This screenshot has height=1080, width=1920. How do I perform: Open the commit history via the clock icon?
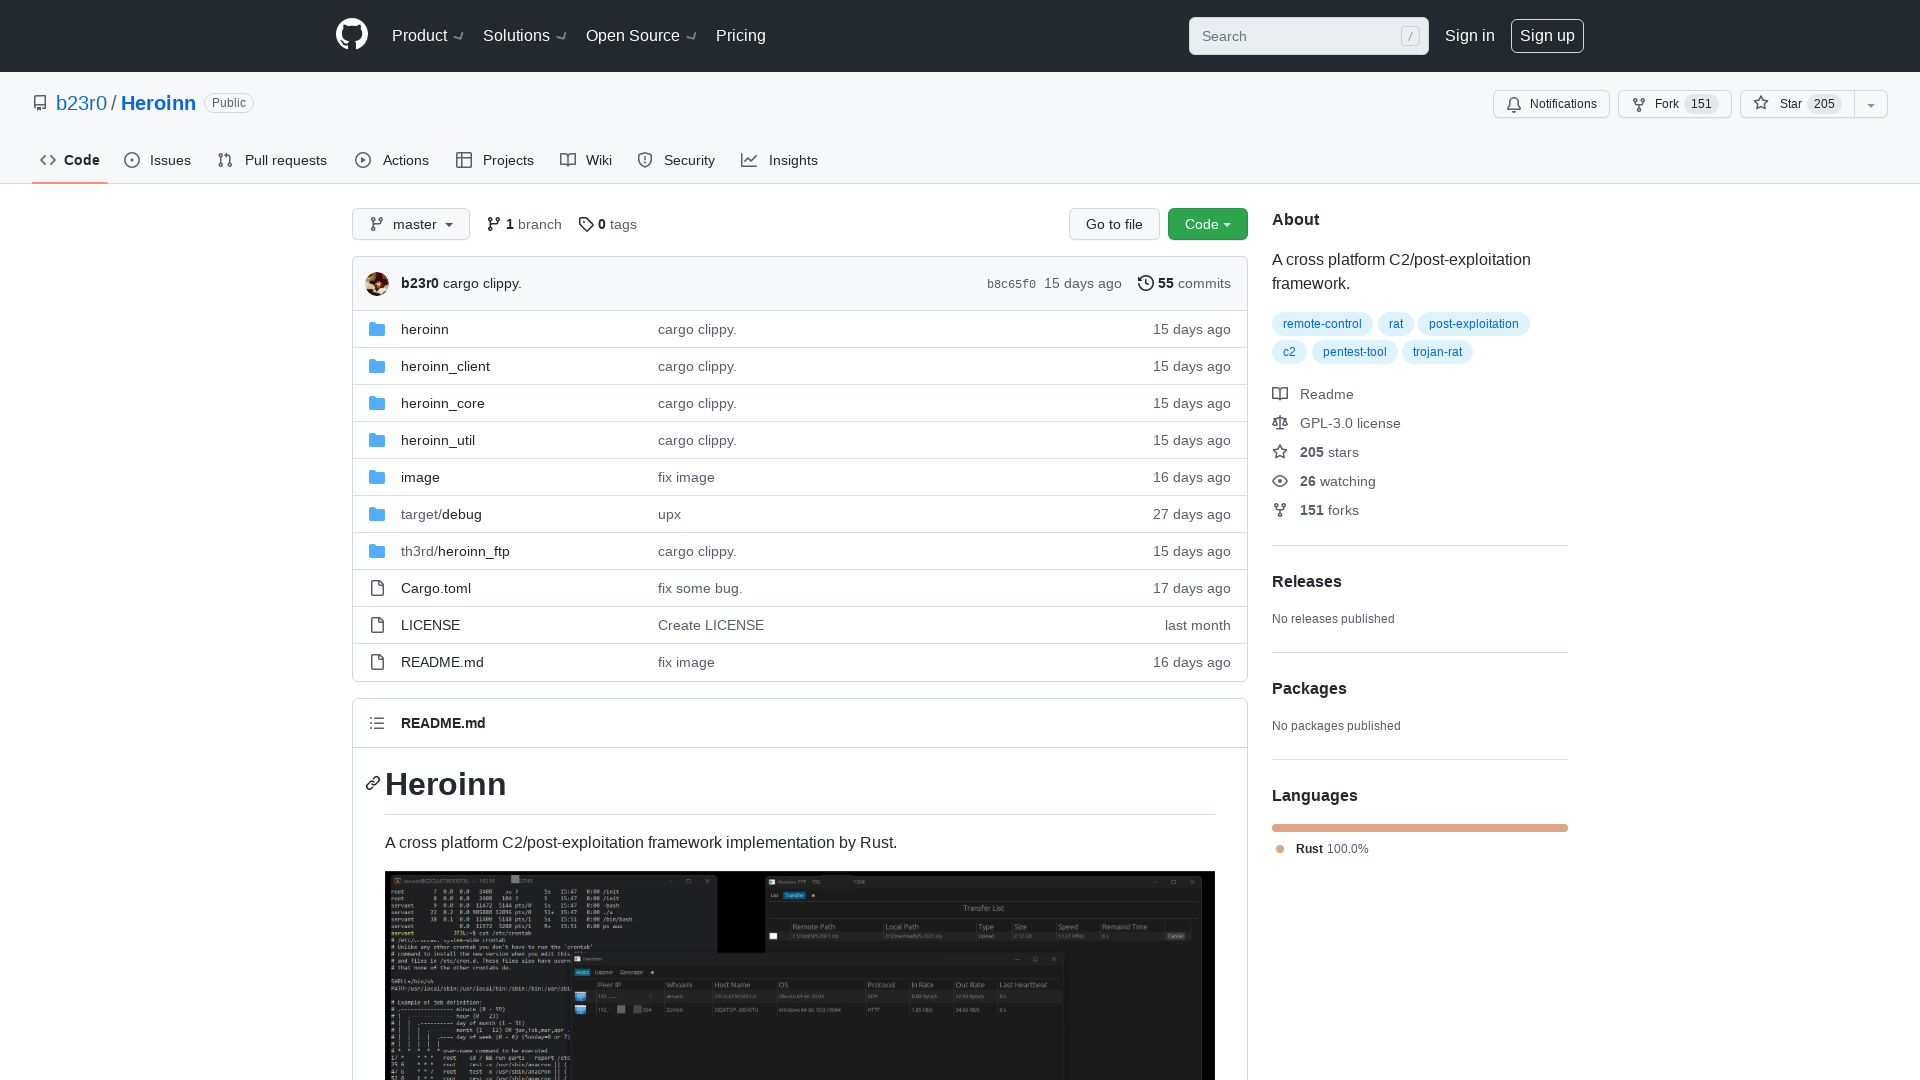pos(1146,283)
